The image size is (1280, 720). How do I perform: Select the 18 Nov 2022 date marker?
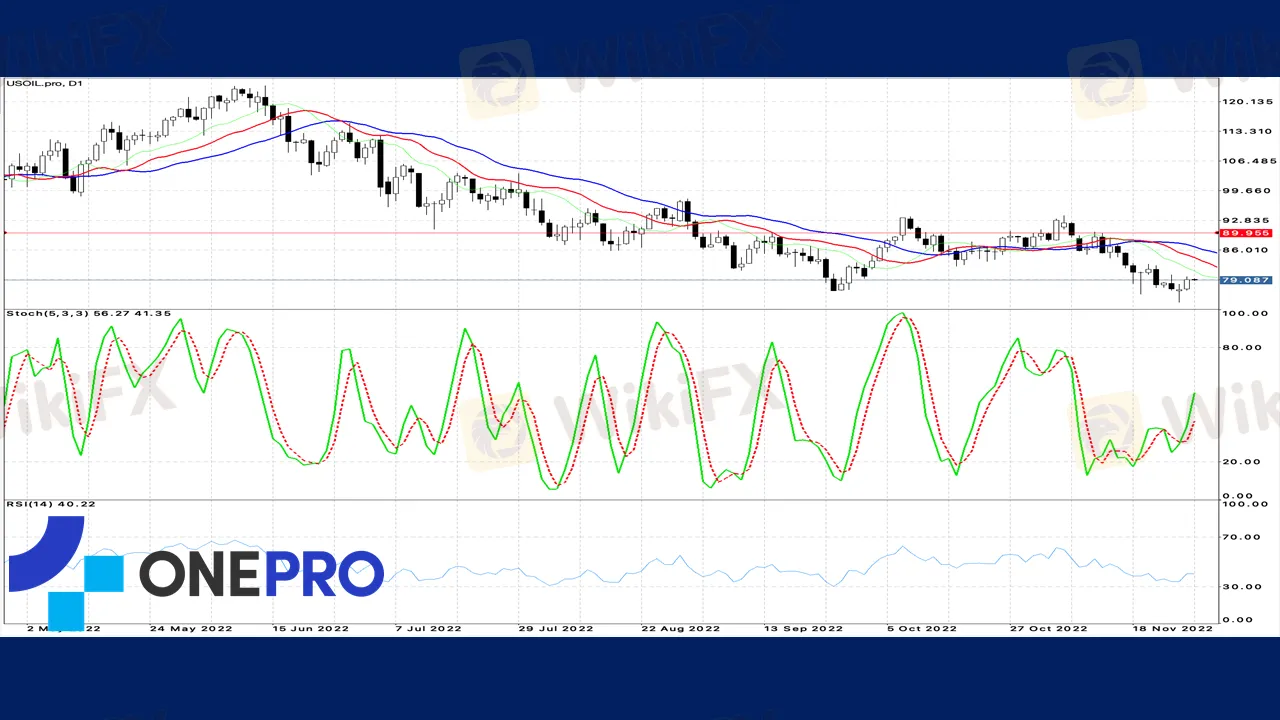point(1173,629)
